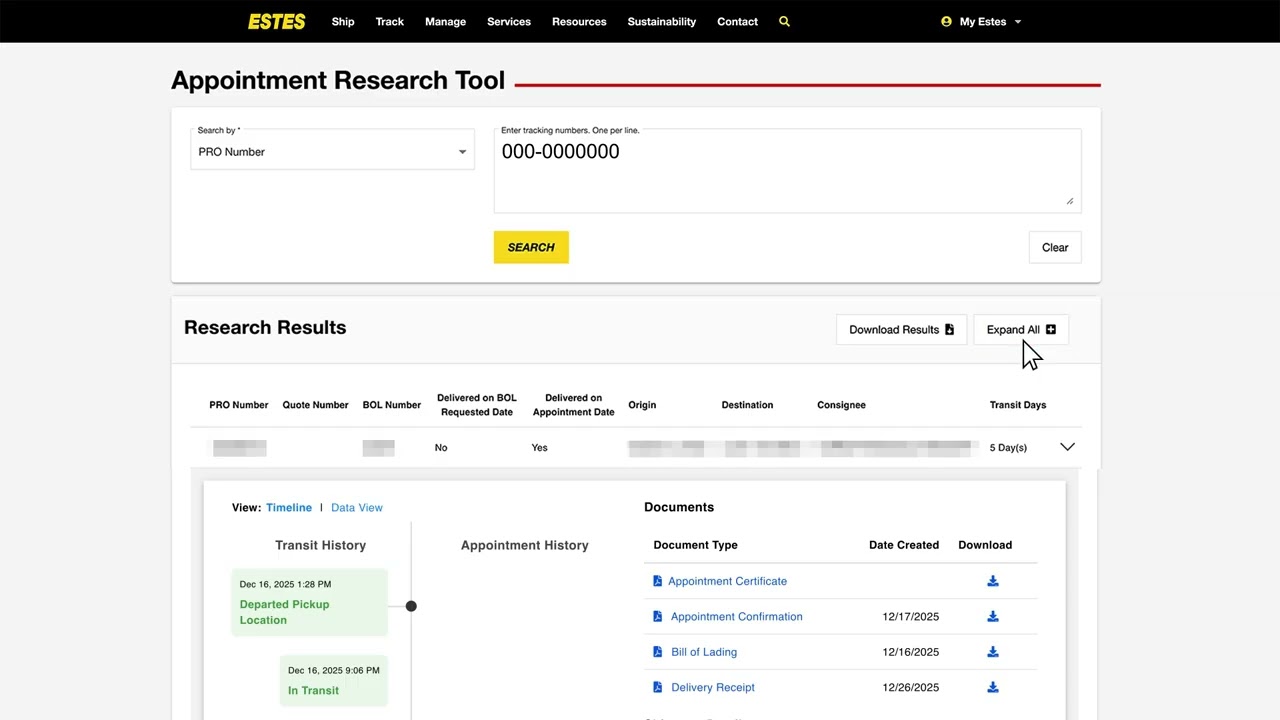Click the Appointment History heading

(524, 545)
